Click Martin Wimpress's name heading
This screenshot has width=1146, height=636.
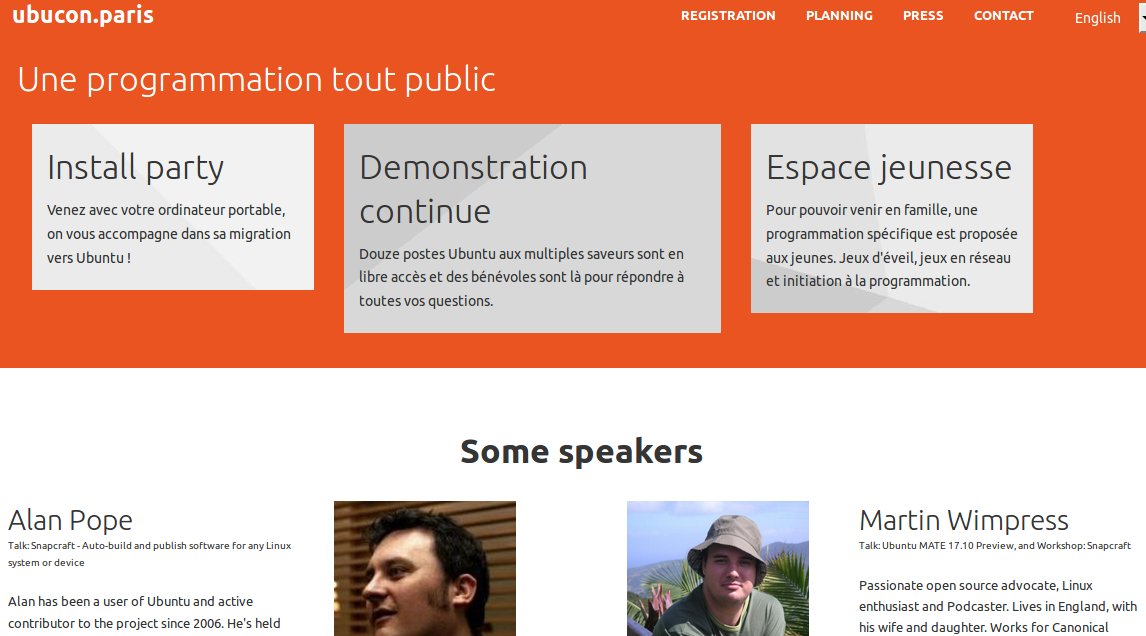tap(963, 520)
